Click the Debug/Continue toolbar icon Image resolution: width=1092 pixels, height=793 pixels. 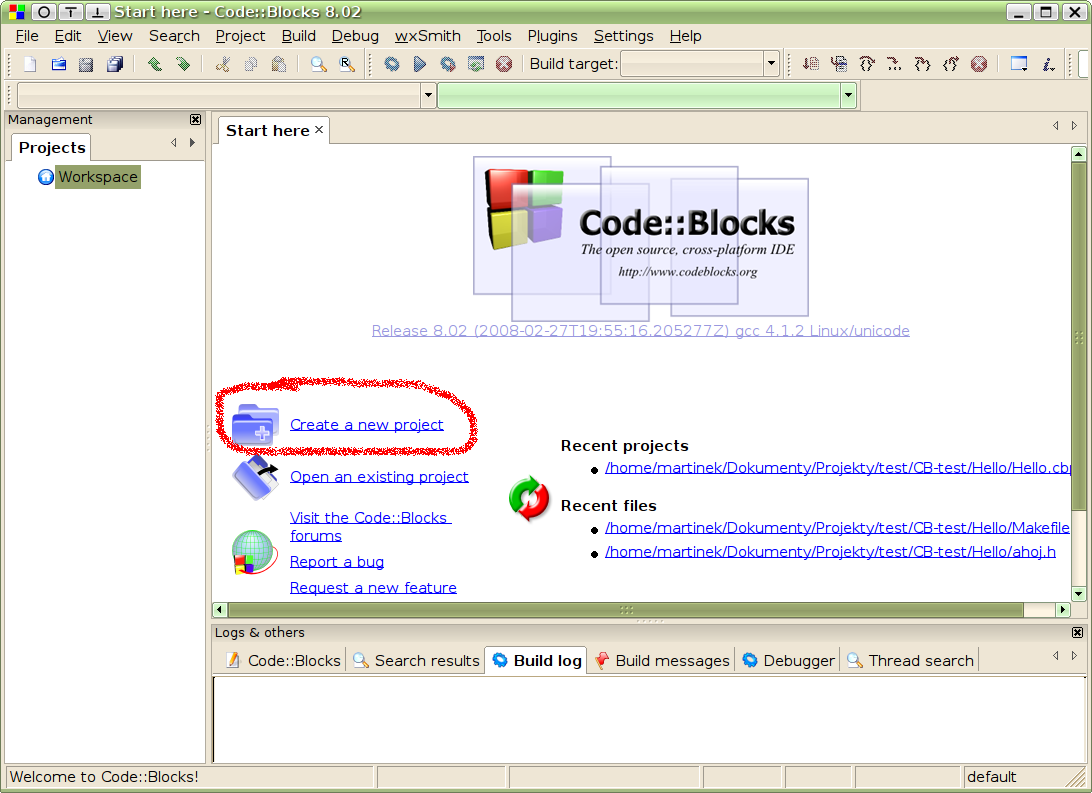coord(811,64)
